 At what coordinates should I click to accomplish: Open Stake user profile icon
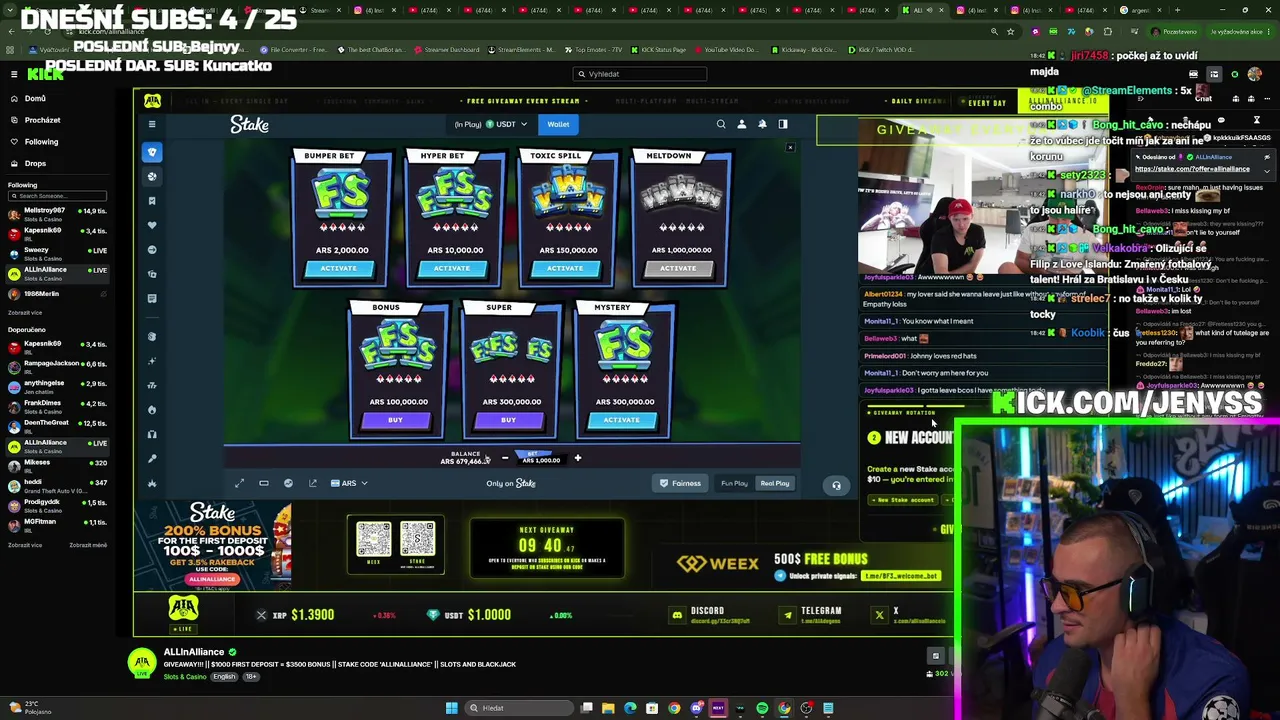742,124
